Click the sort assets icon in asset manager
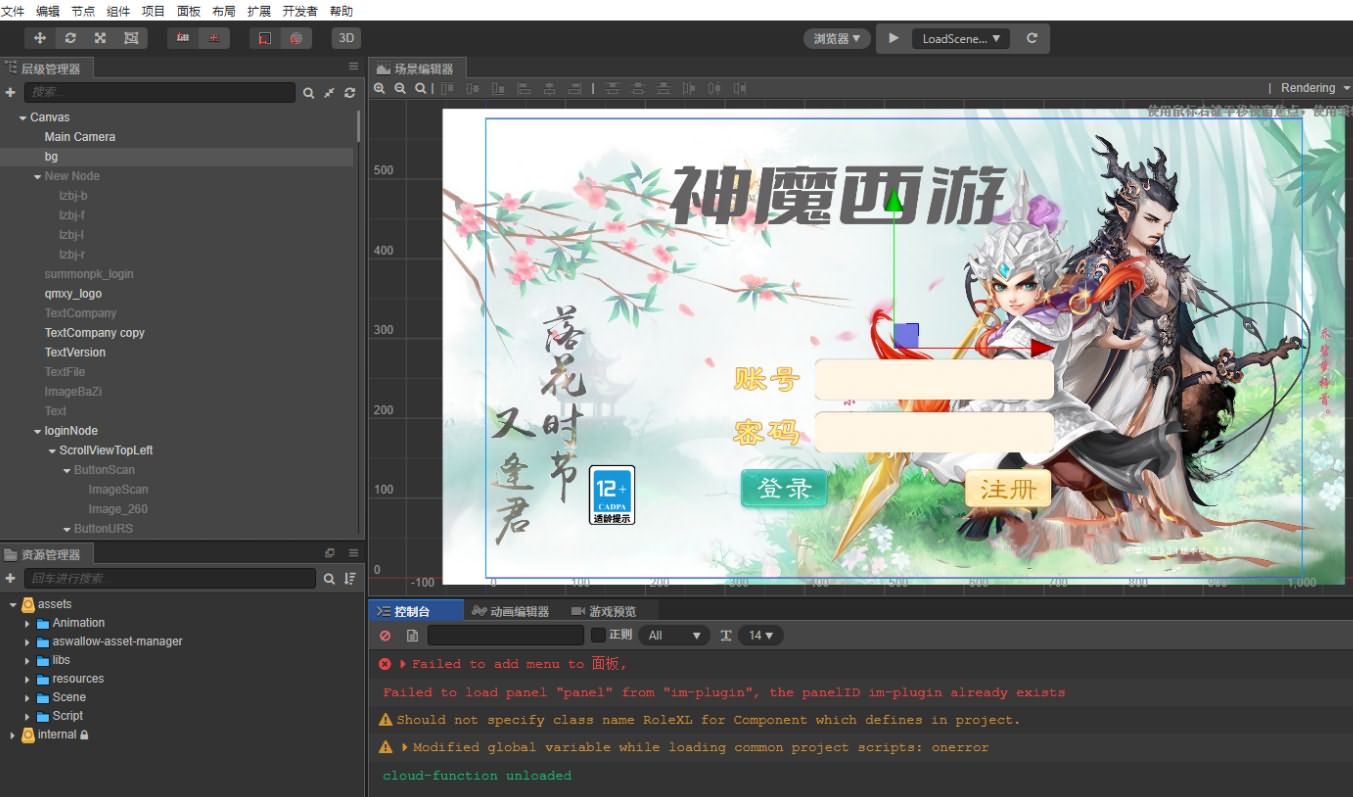The height and width of the screenshot is (797, 1353). (350, 579)
